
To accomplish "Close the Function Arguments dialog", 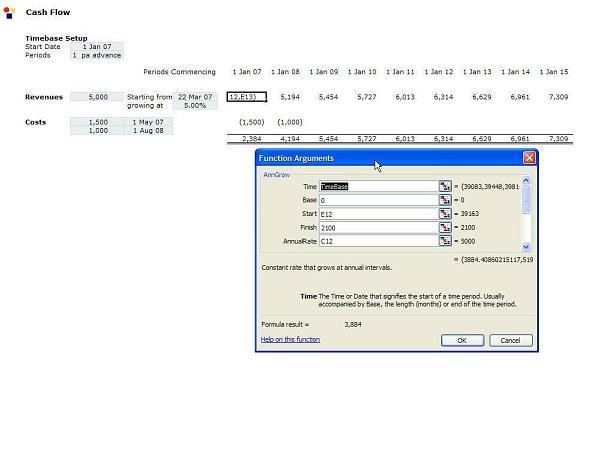I will tap(529, 158).
